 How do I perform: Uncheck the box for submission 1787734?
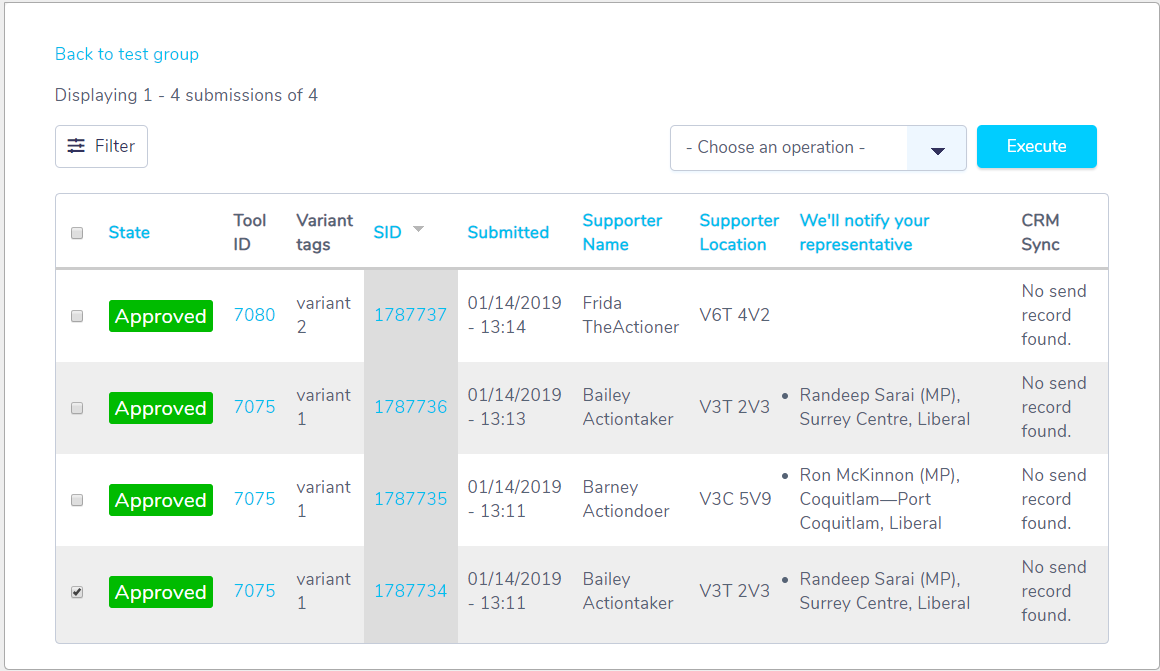click(77, 592)
